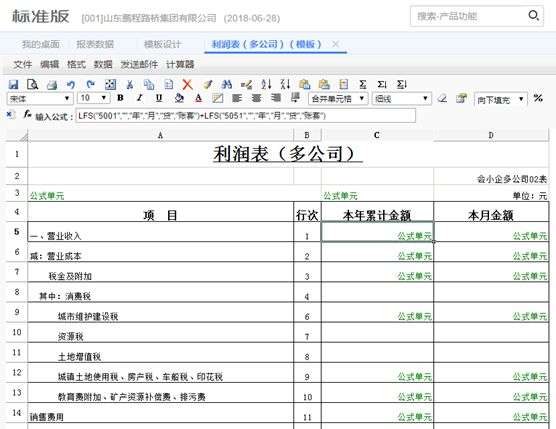Expand the 合并单元格 dropdown
This screenshot has width=556, height=429.
coord(338,99)
